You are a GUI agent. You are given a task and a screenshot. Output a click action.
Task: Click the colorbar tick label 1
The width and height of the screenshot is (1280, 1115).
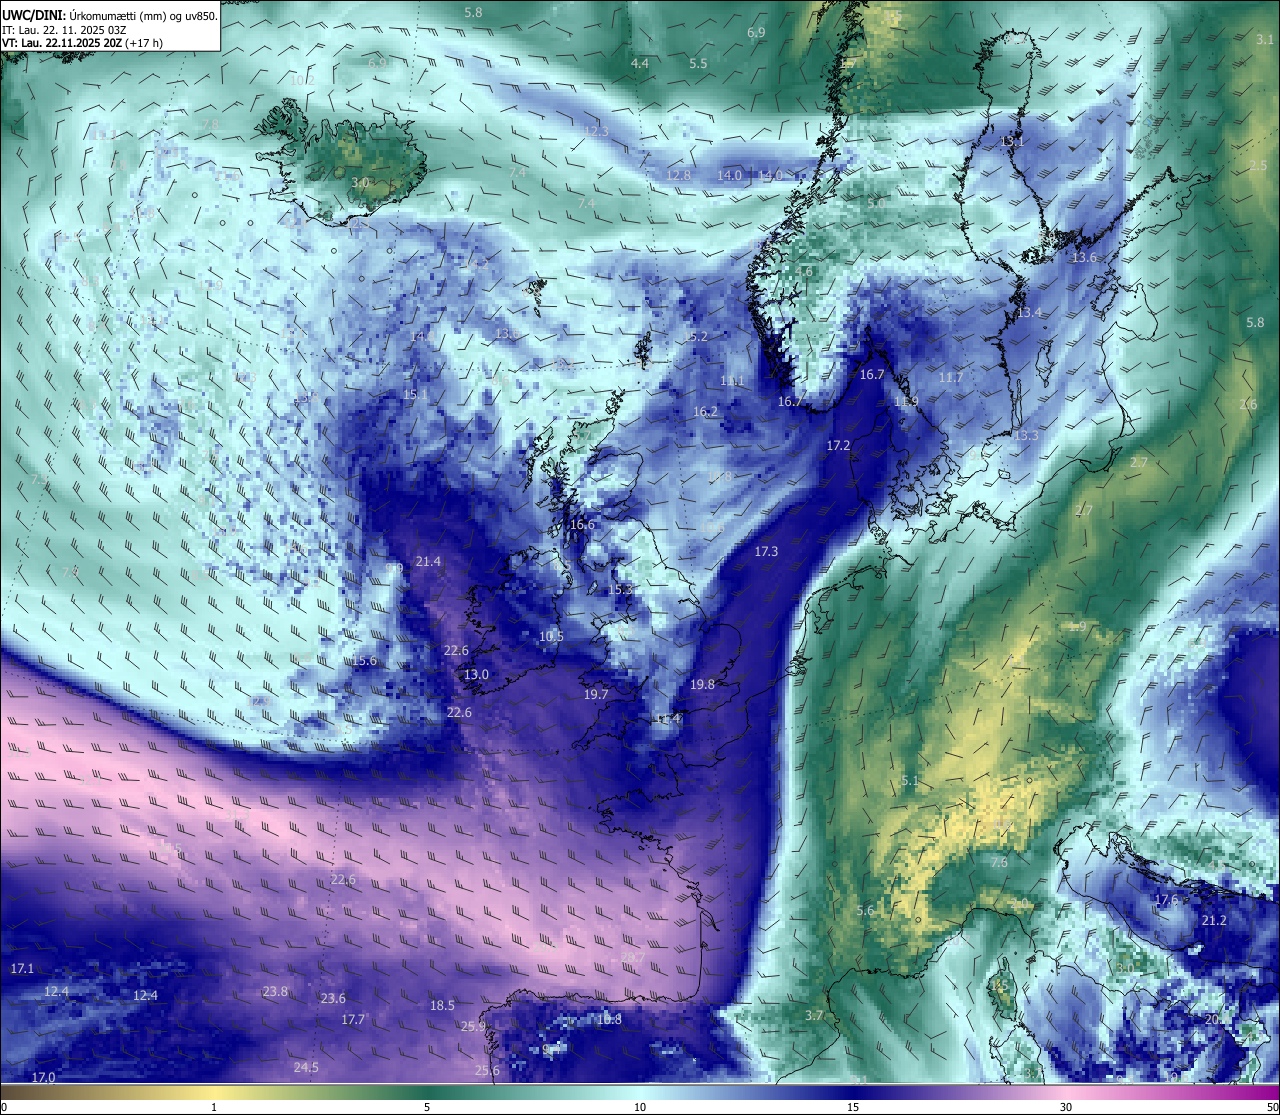click(x=214, y=1107)
